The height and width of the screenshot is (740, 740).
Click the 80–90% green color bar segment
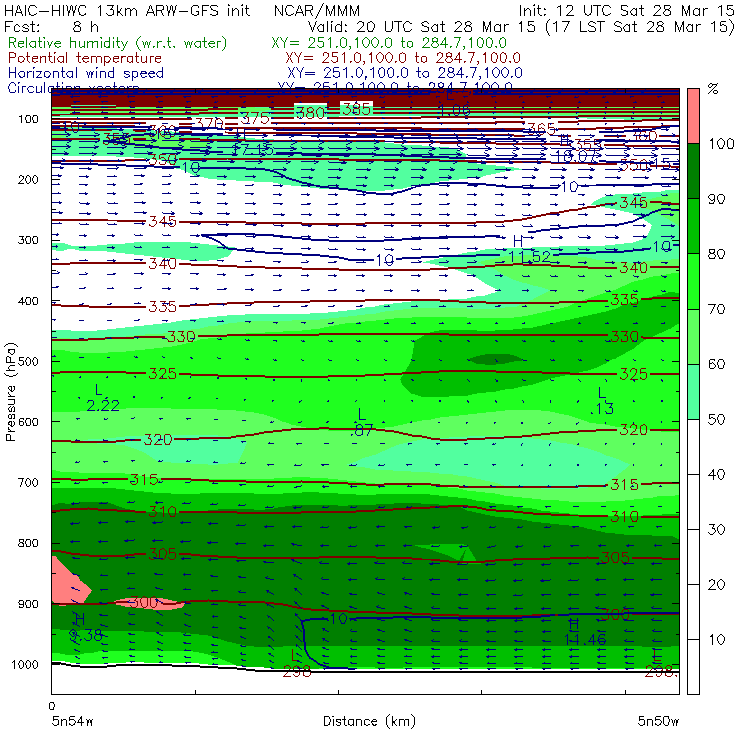click(x=693, y=226)
